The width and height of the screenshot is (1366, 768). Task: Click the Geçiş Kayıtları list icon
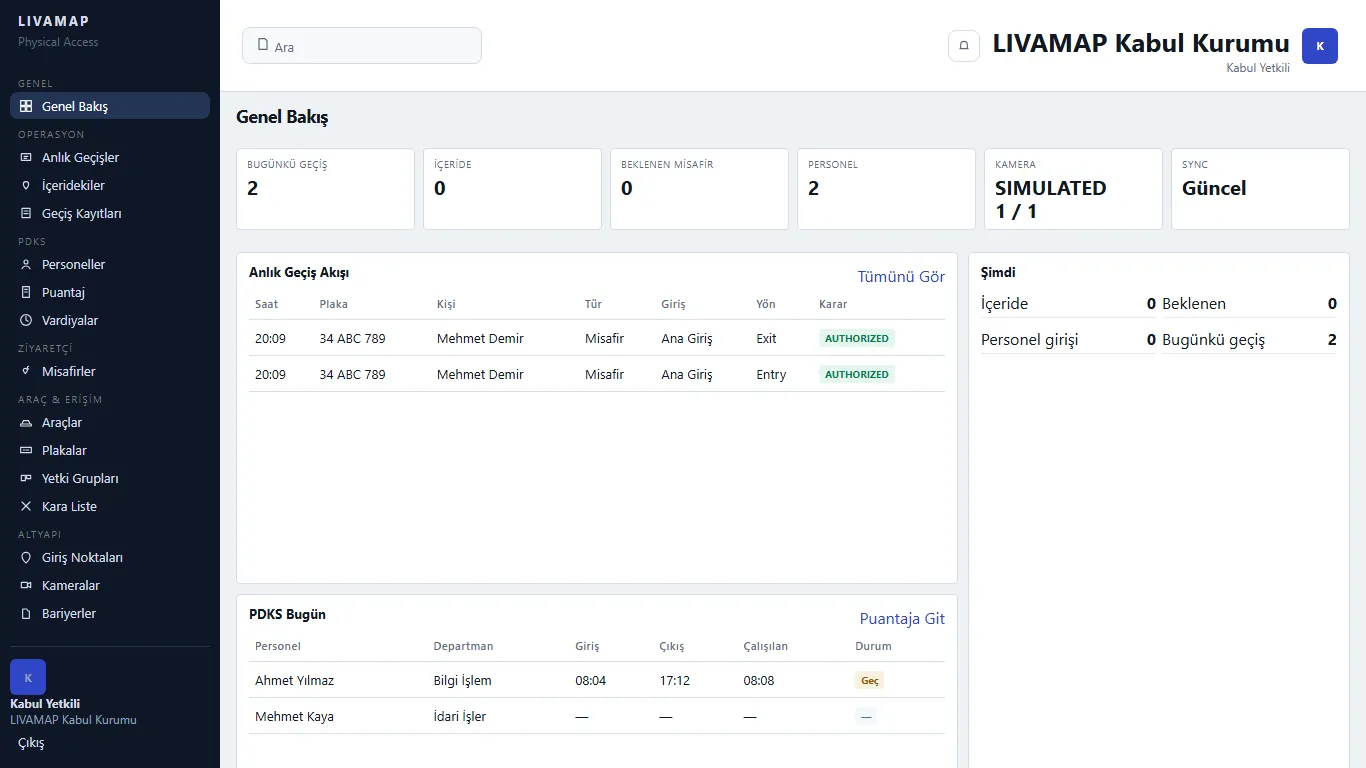(26, 213)
